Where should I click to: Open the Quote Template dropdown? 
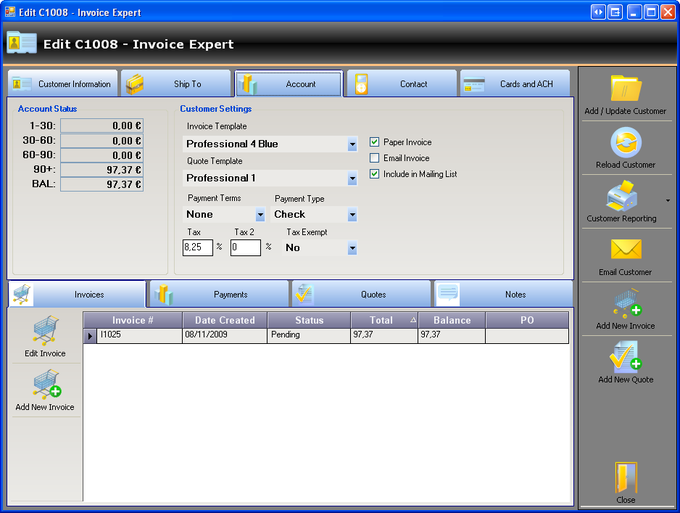pos(352,178)
